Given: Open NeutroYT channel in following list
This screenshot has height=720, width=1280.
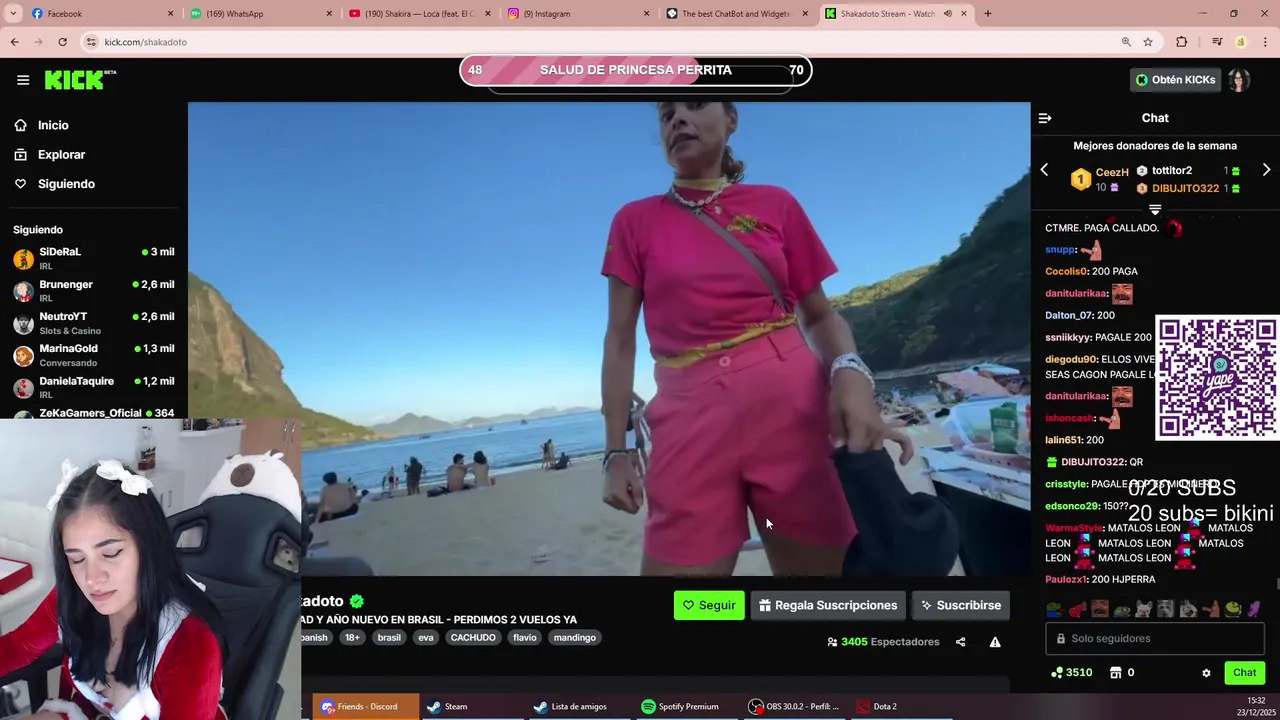Looking at the screenshot, I should (x=94, y=322).
